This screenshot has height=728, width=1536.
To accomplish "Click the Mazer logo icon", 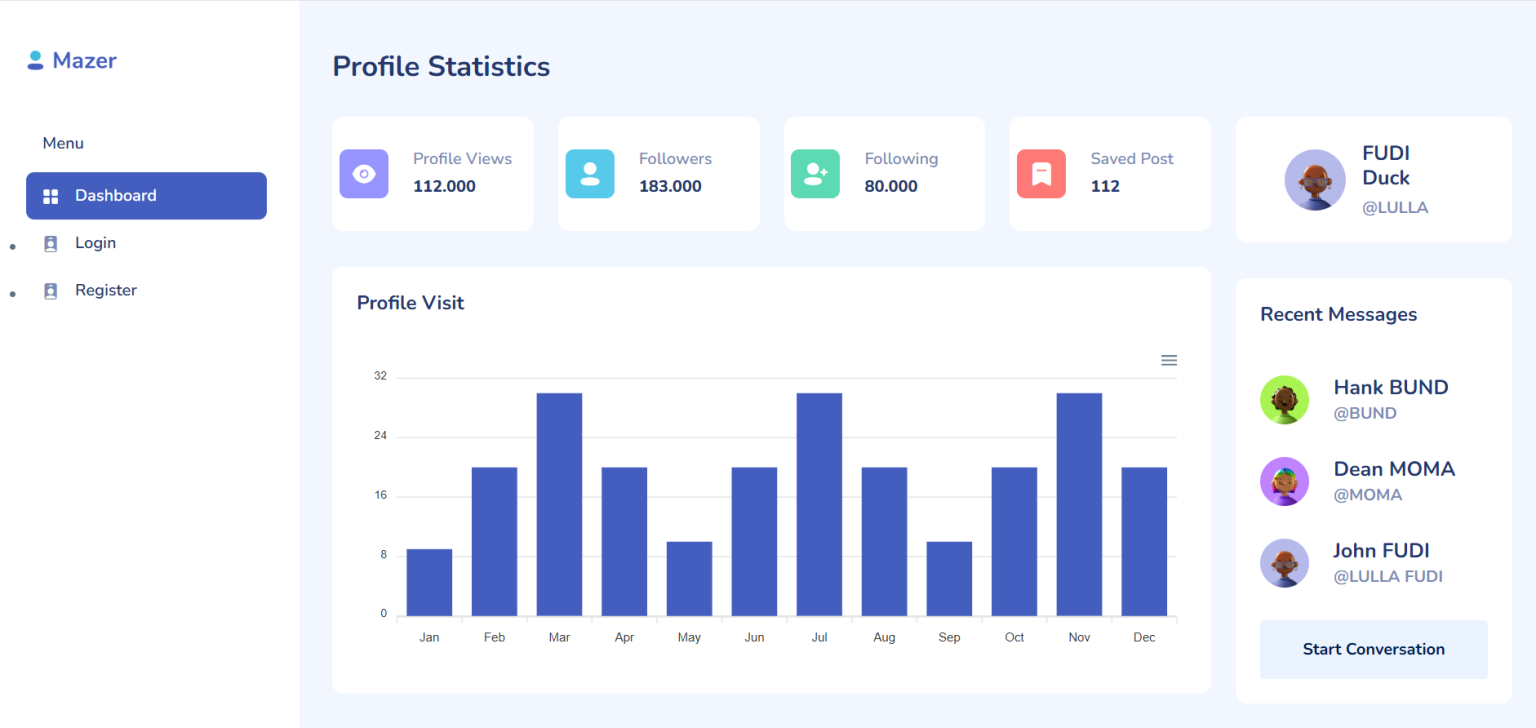I will tap(35, 60).
